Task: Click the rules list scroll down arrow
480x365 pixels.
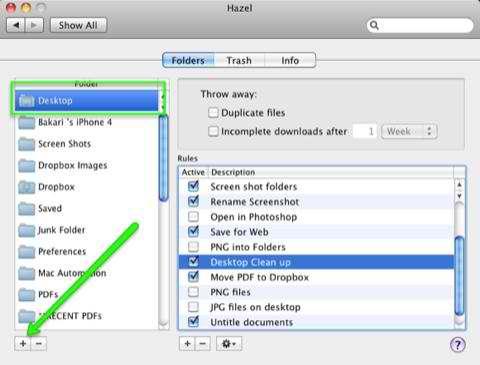Action: tap(459, 196)
